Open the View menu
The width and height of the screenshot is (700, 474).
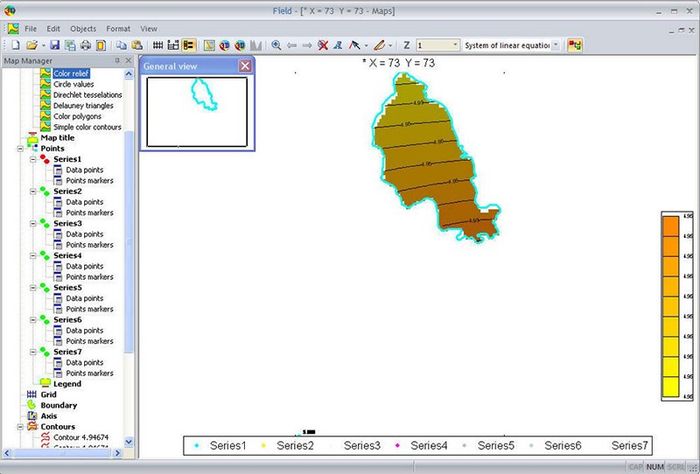pyautogui.click(x=149, y=29)
